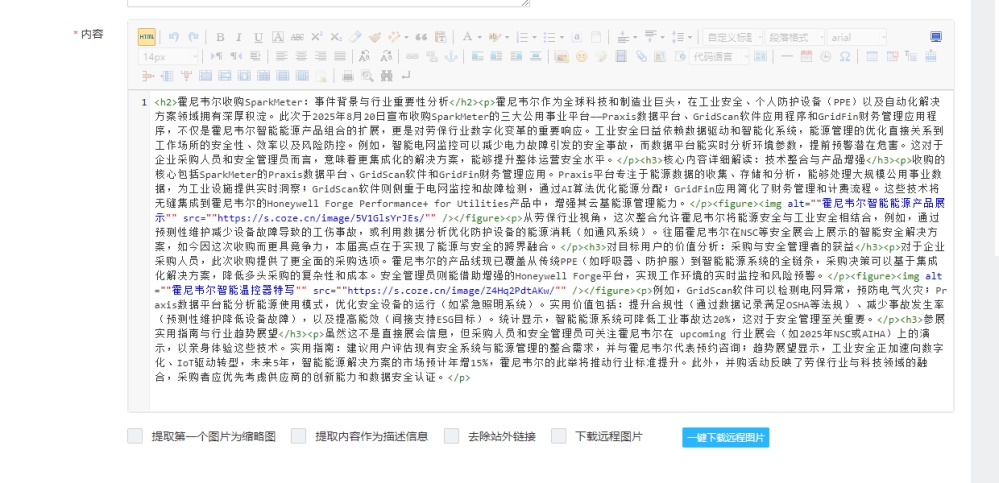Run auto typeset magic wand

(393, 37)
